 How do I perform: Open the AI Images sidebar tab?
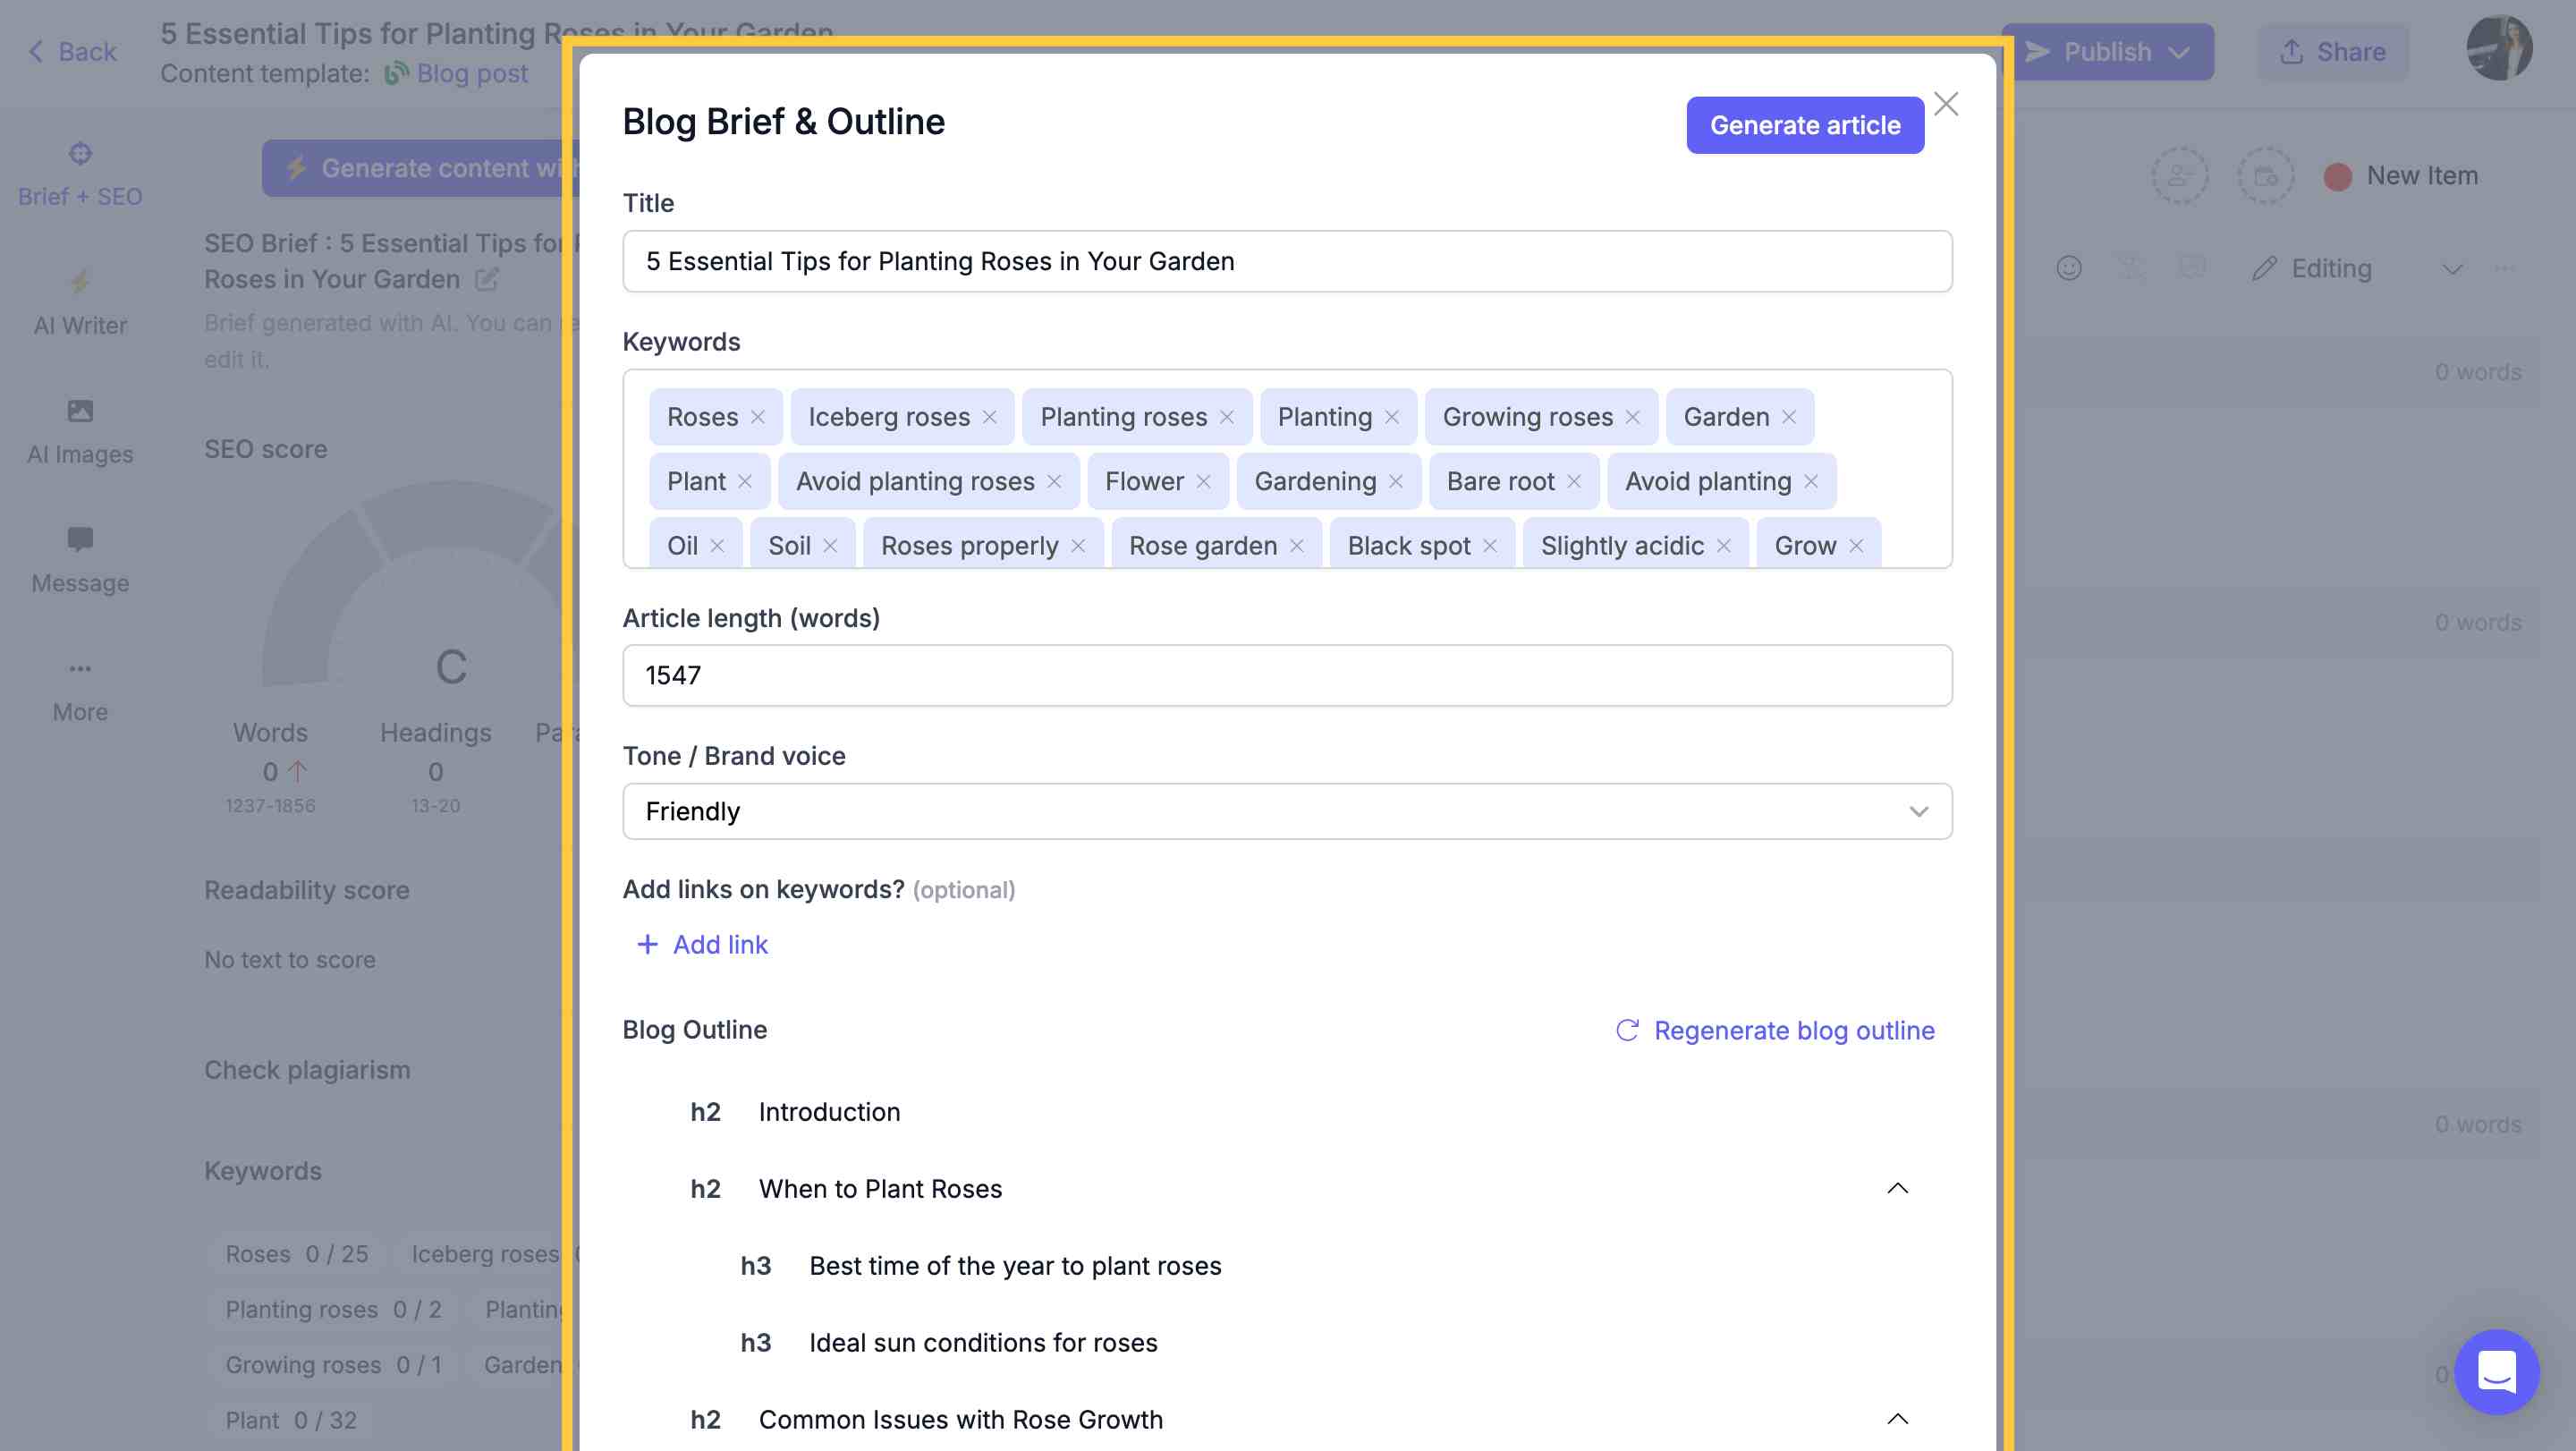[80, 433]
